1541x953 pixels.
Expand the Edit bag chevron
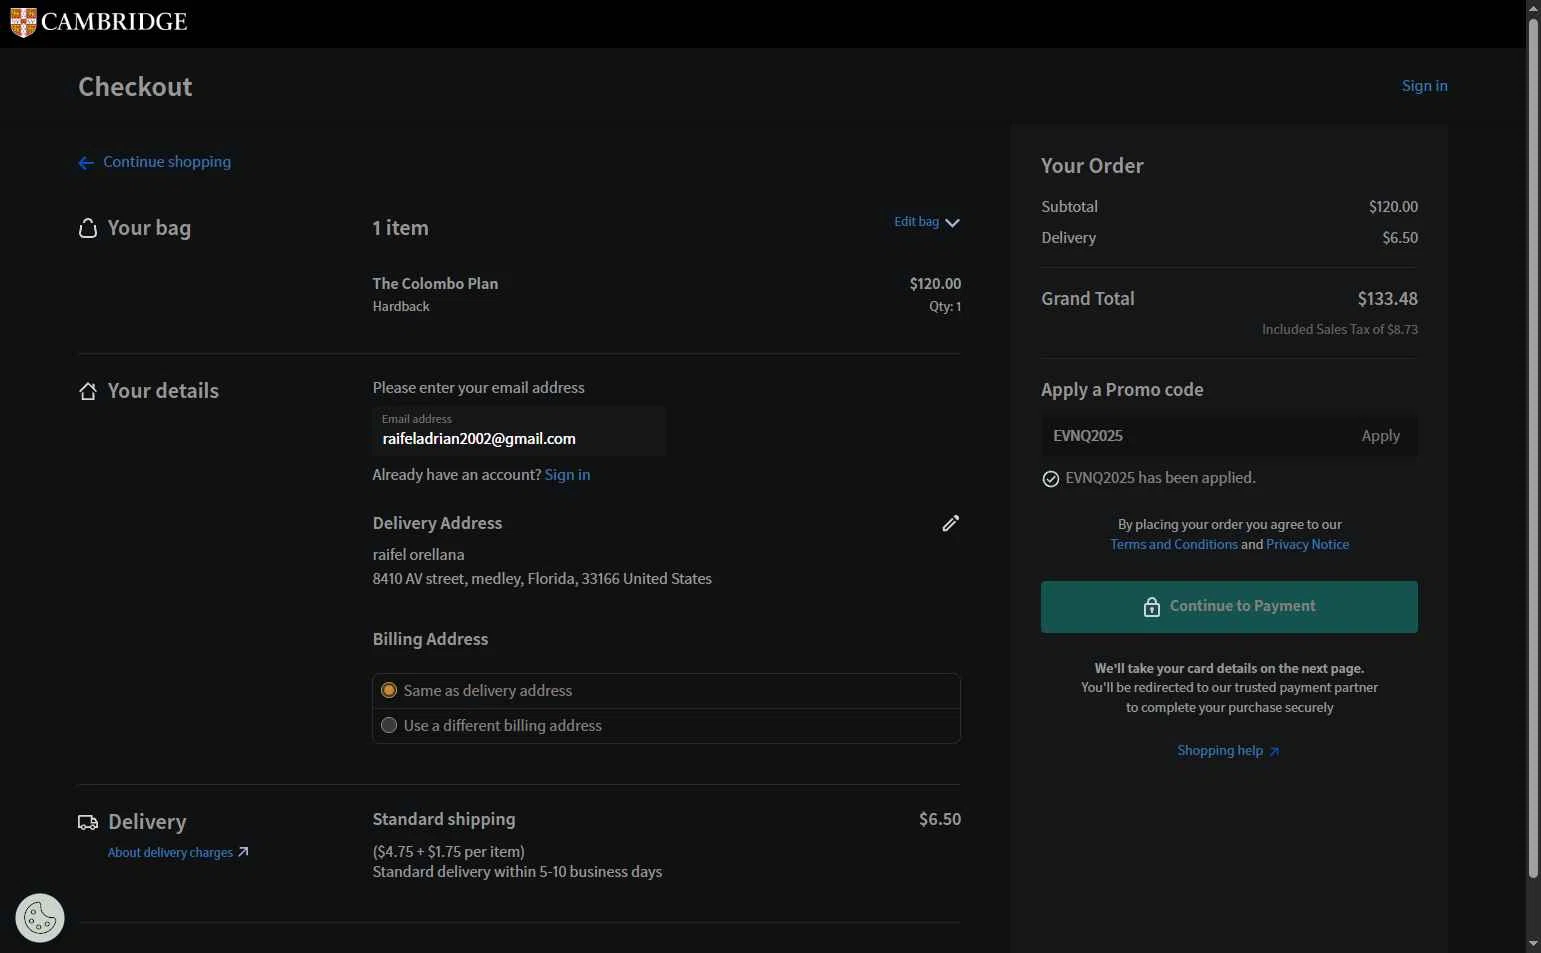pyautogui.click(x=952, y=223)
